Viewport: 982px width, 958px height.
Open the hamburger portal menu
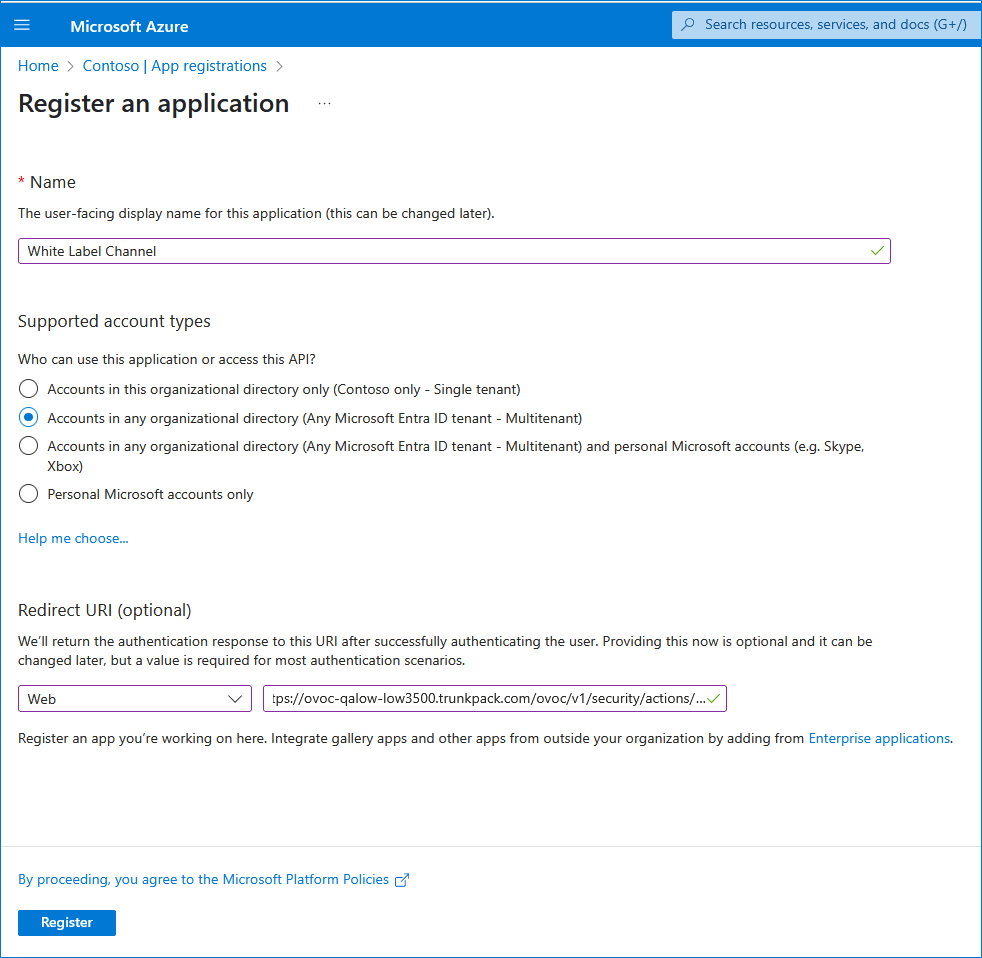[x=22, y=25]
